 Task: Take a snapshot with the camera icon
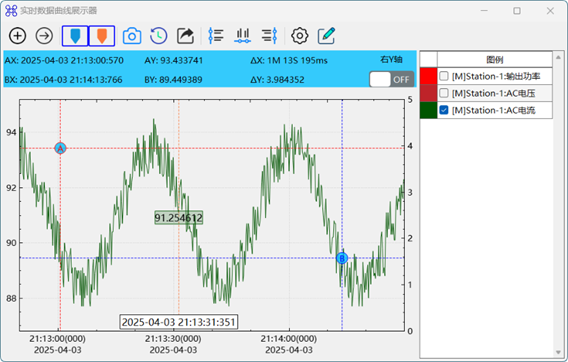pos(132,36)
